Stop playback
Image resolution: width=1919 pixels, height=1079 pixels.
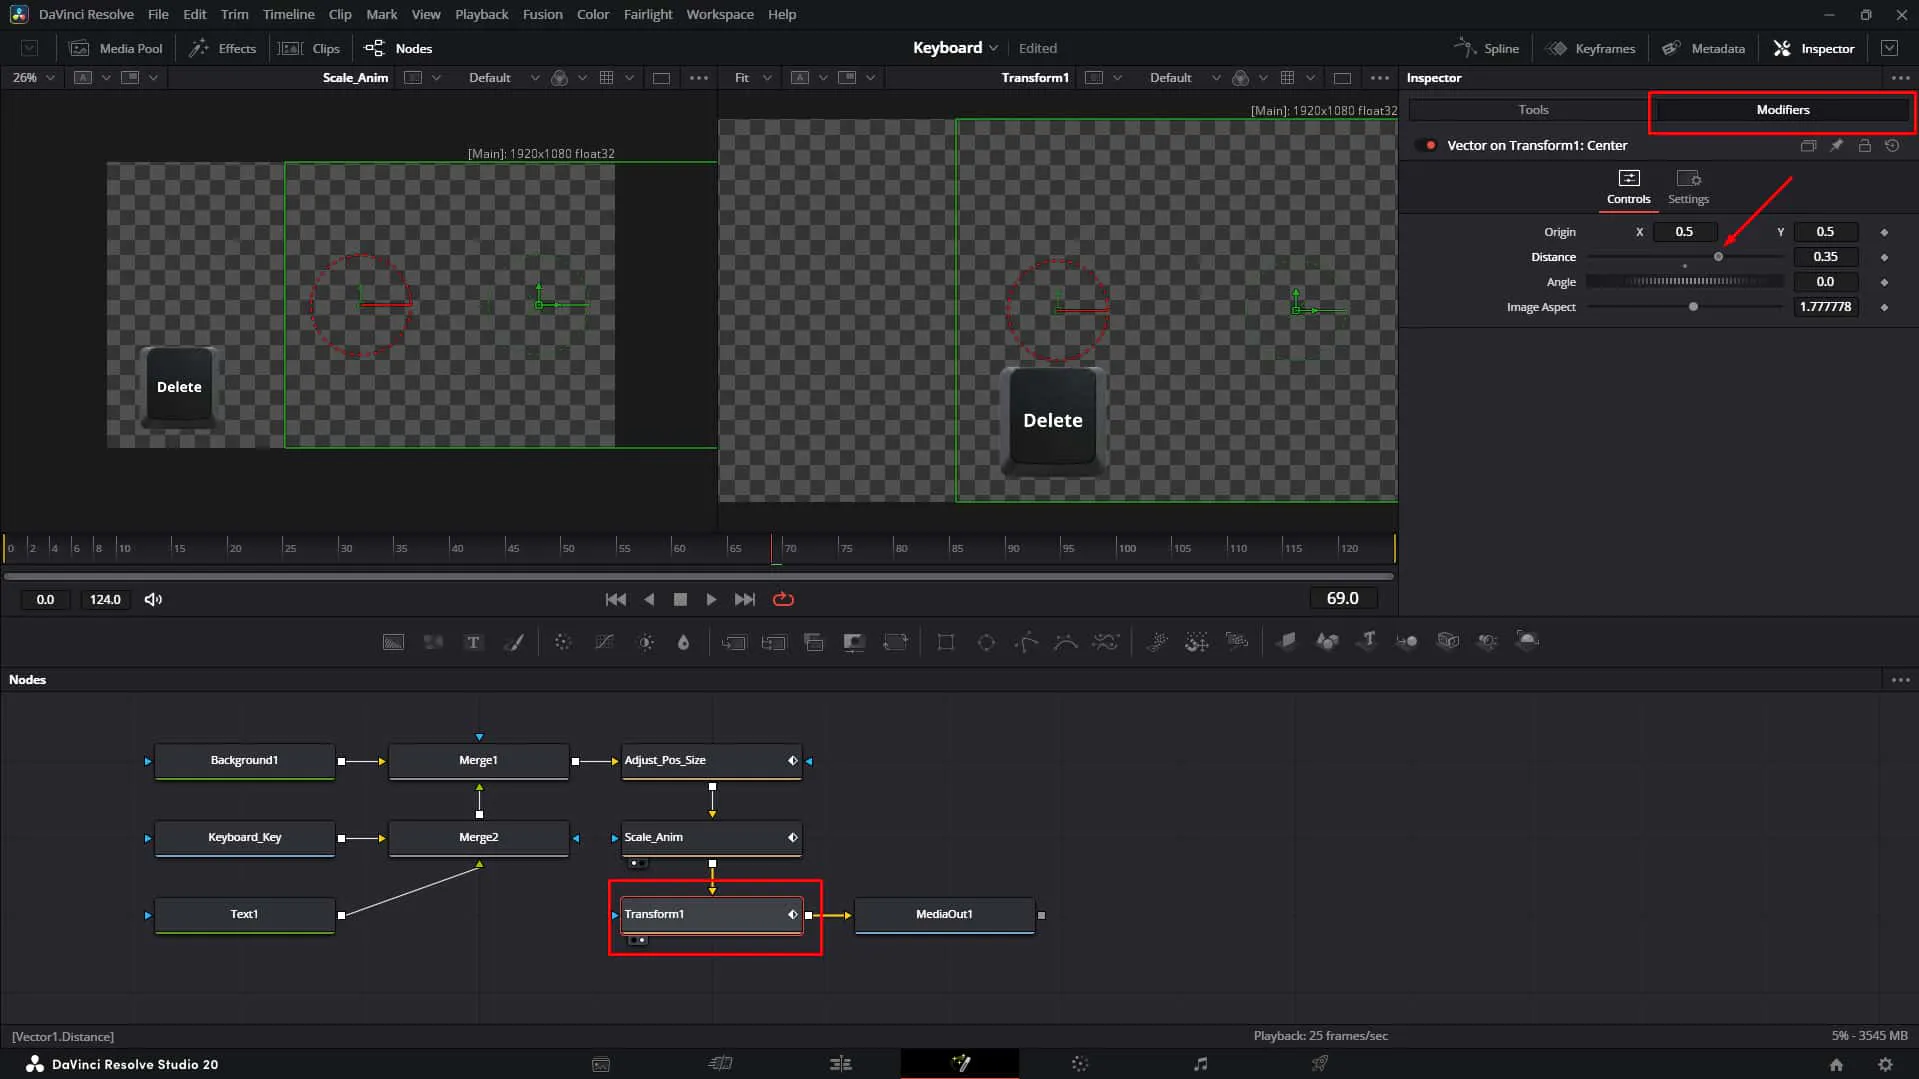(x=680, y=599)
